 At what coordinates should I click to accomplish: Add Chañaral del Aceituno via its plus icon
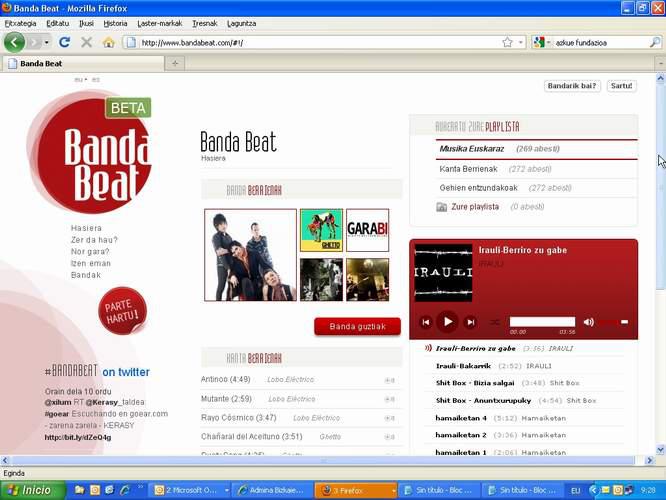point(389,437)
